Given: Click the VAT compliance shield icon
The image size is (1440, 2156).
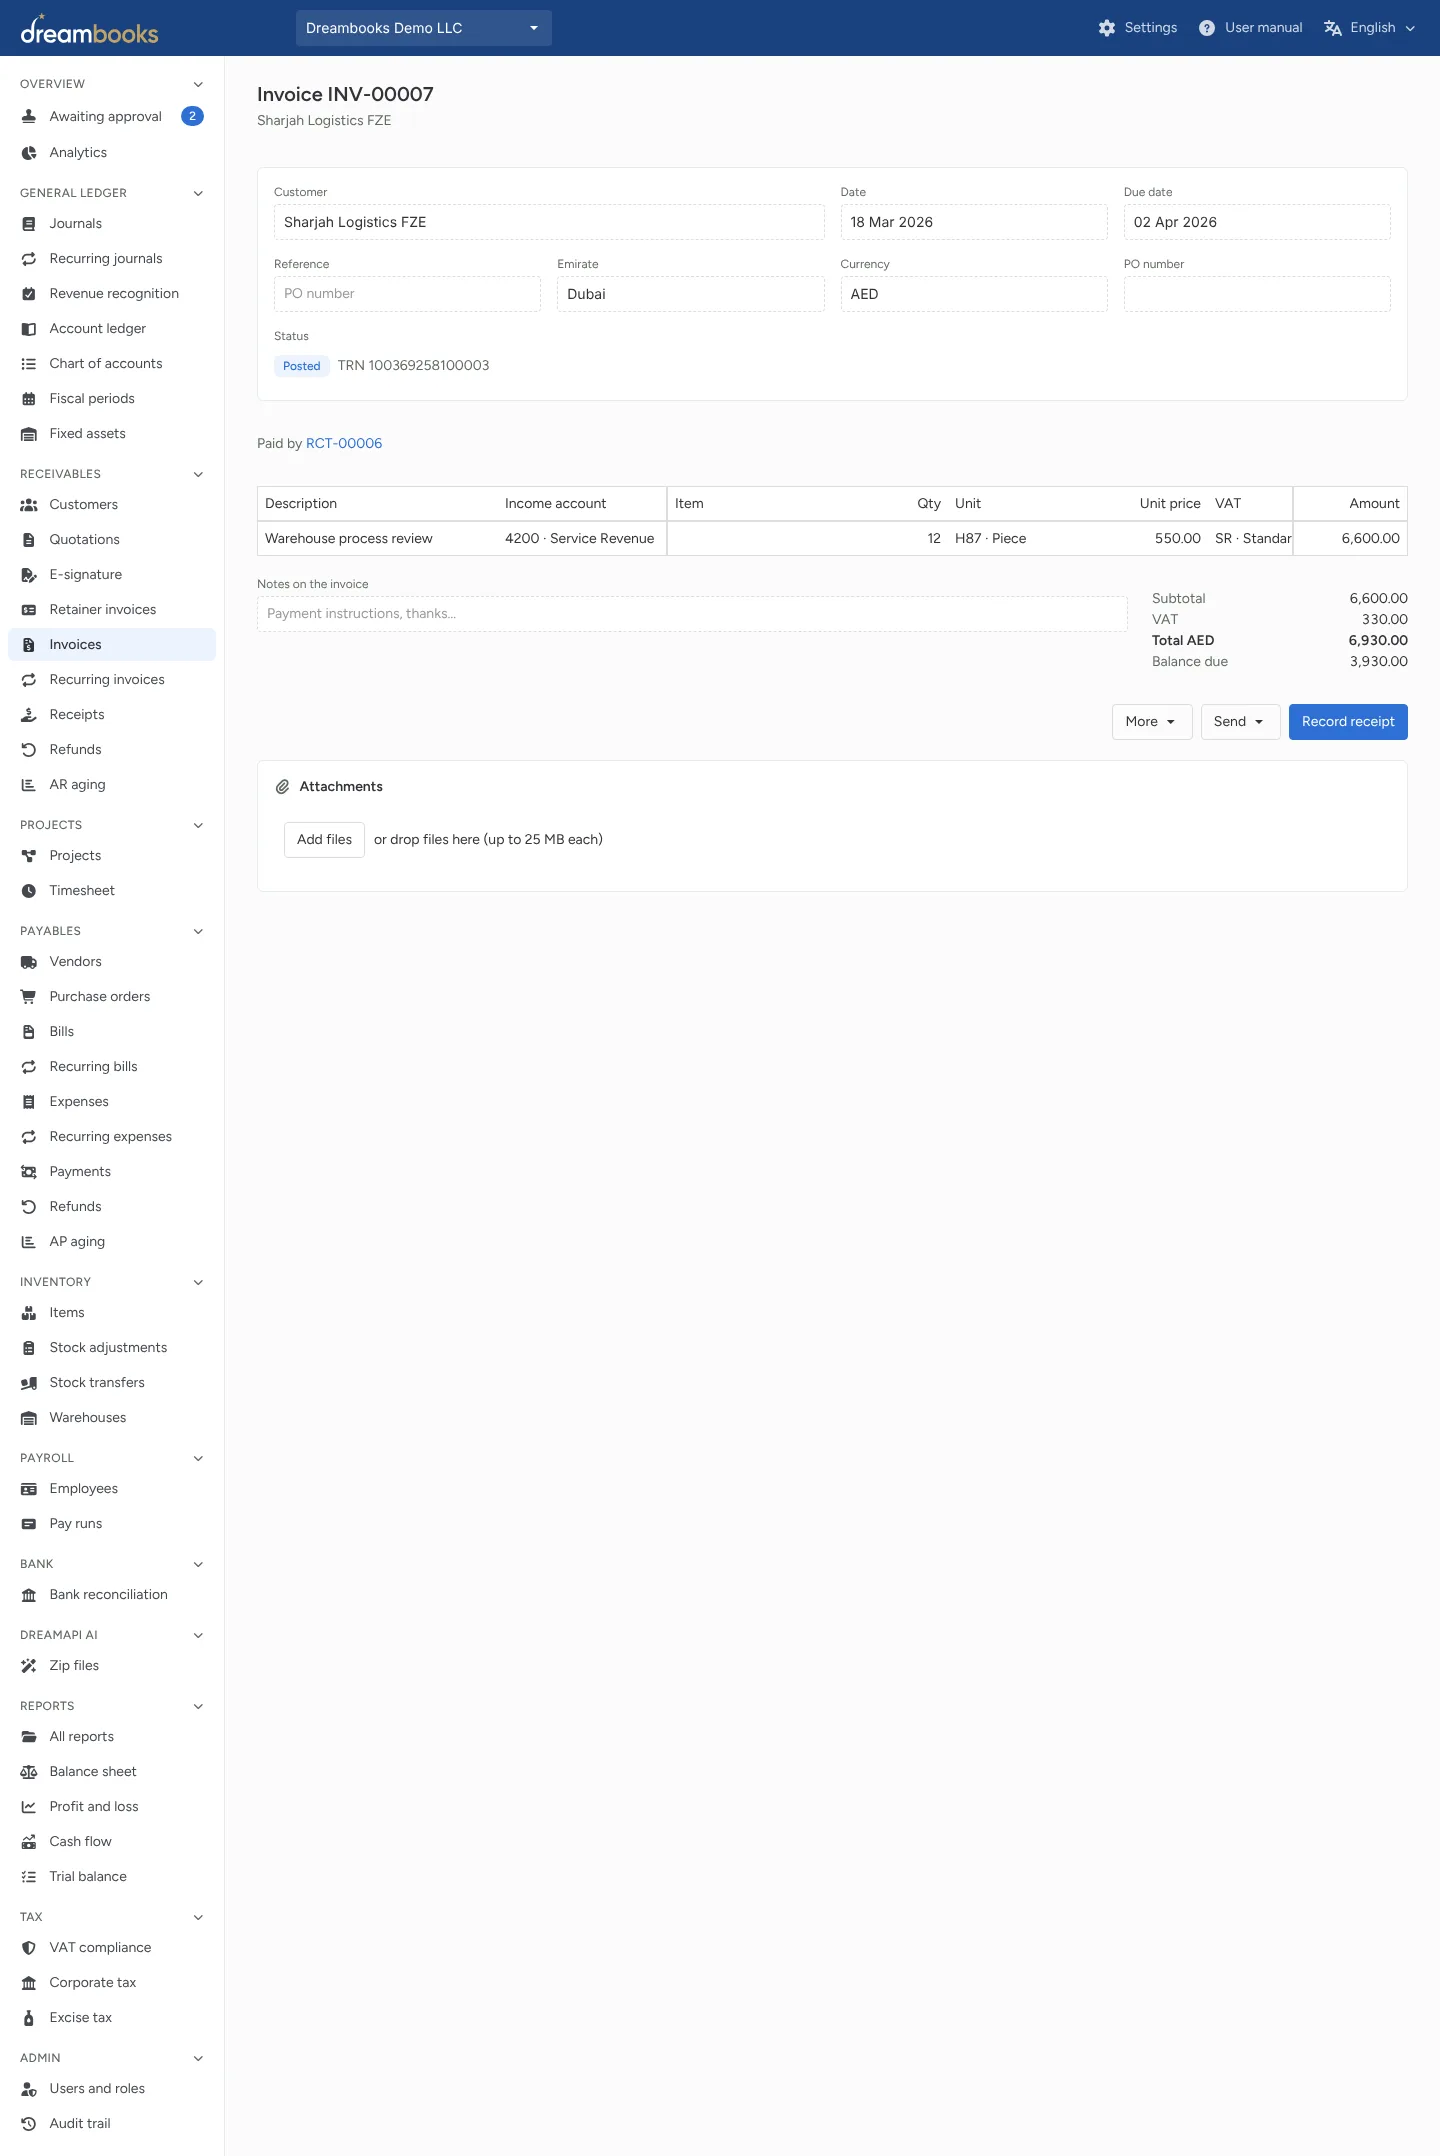Looking at the screenshot, I should [29, 1948].
